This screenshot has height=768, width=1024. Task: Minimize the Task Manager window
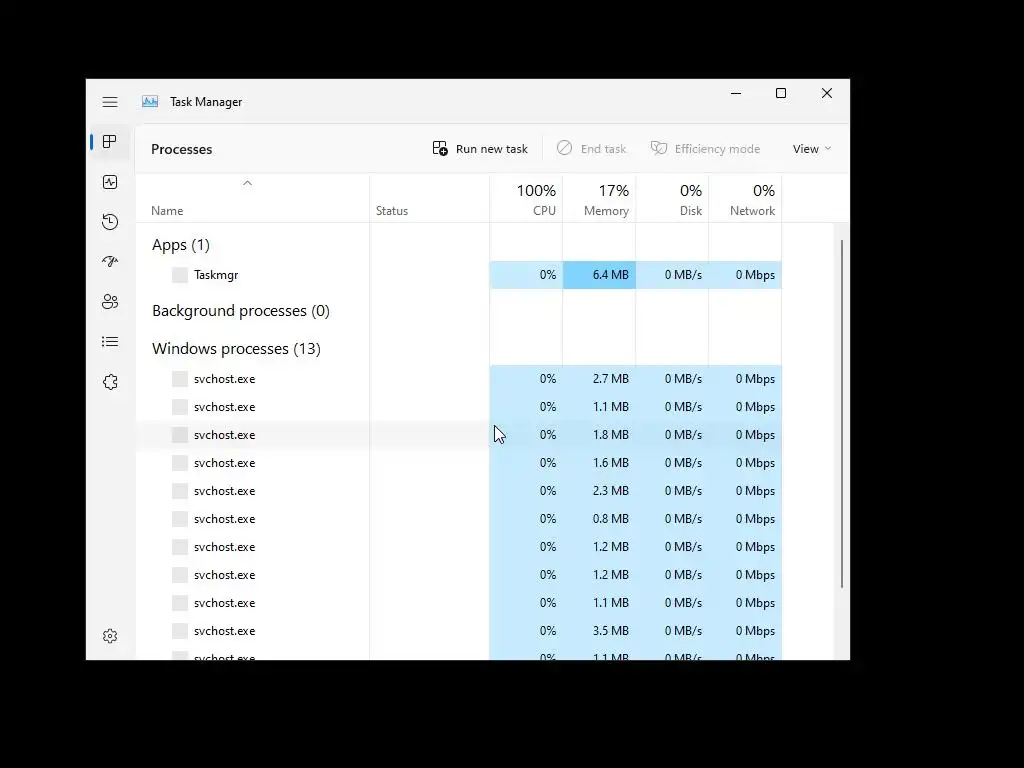tap(736, 93)
